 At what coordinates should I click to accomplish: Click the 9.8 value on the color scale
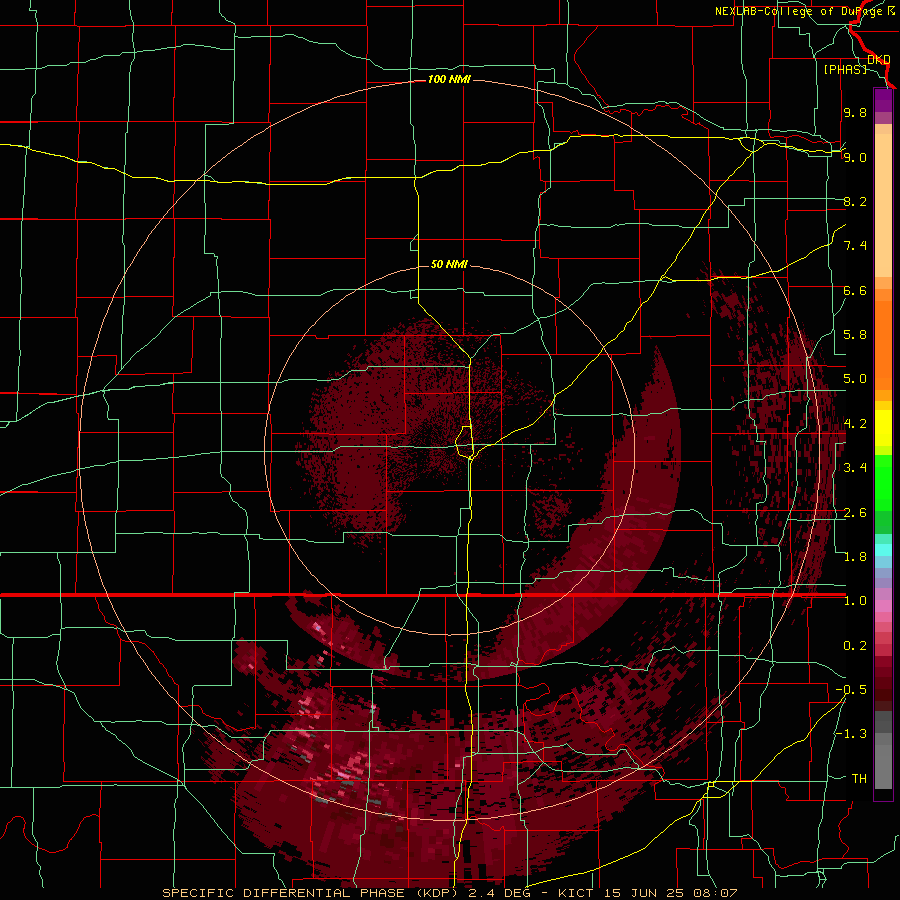(x=855, y=112)
